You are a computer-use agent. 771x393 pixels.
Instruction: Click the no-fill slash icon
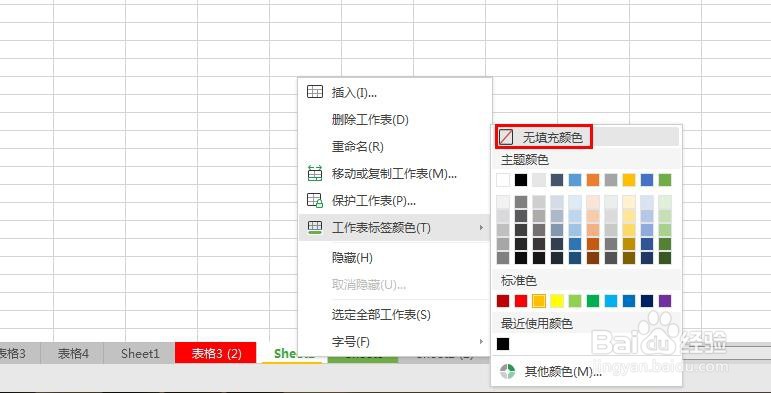[505, 137]
